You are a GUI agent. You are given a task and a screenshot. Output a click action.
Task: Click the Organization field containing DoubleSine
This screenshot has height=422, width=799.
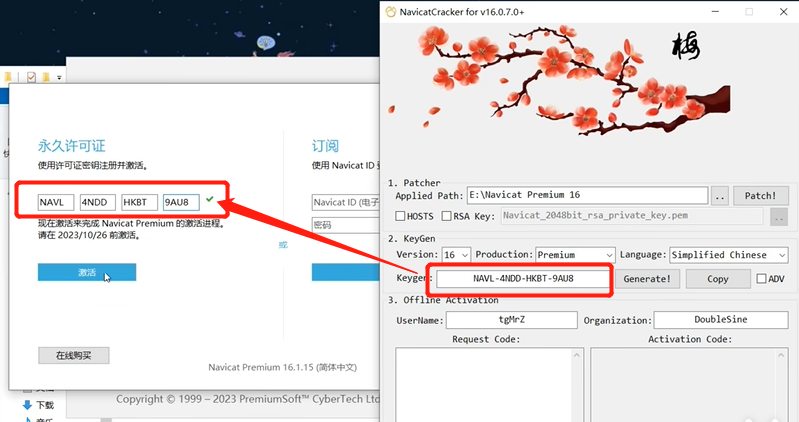click(721, 320)
